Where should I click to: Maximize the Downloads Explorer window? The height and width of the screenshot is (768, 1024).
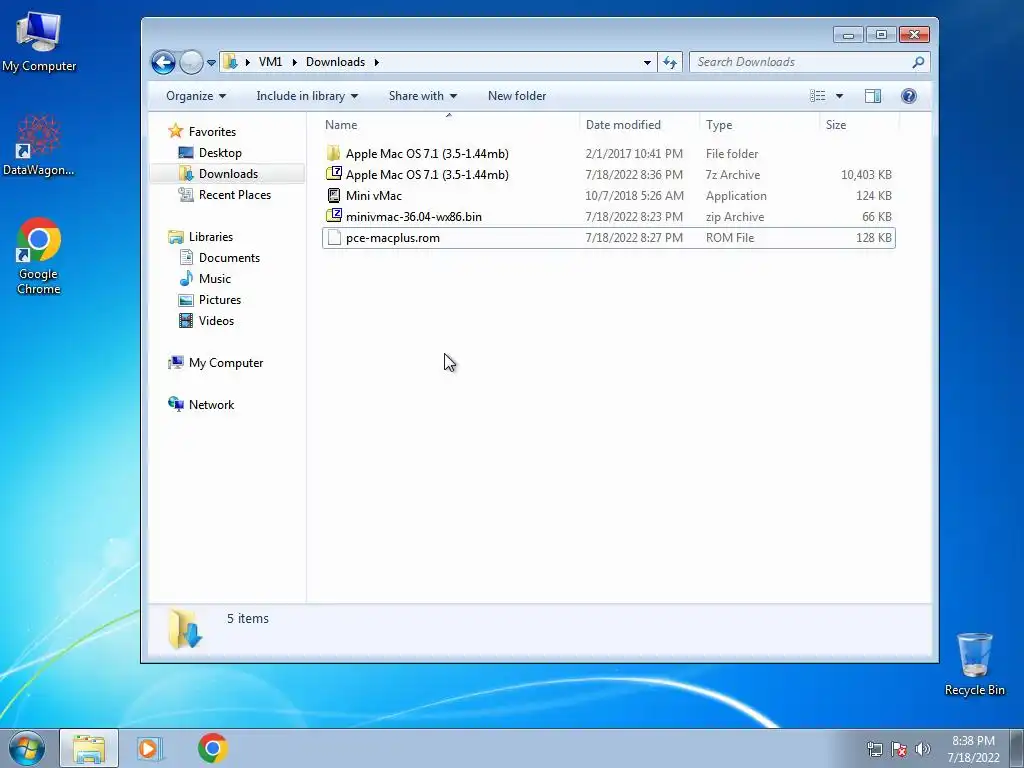[881, 35]
